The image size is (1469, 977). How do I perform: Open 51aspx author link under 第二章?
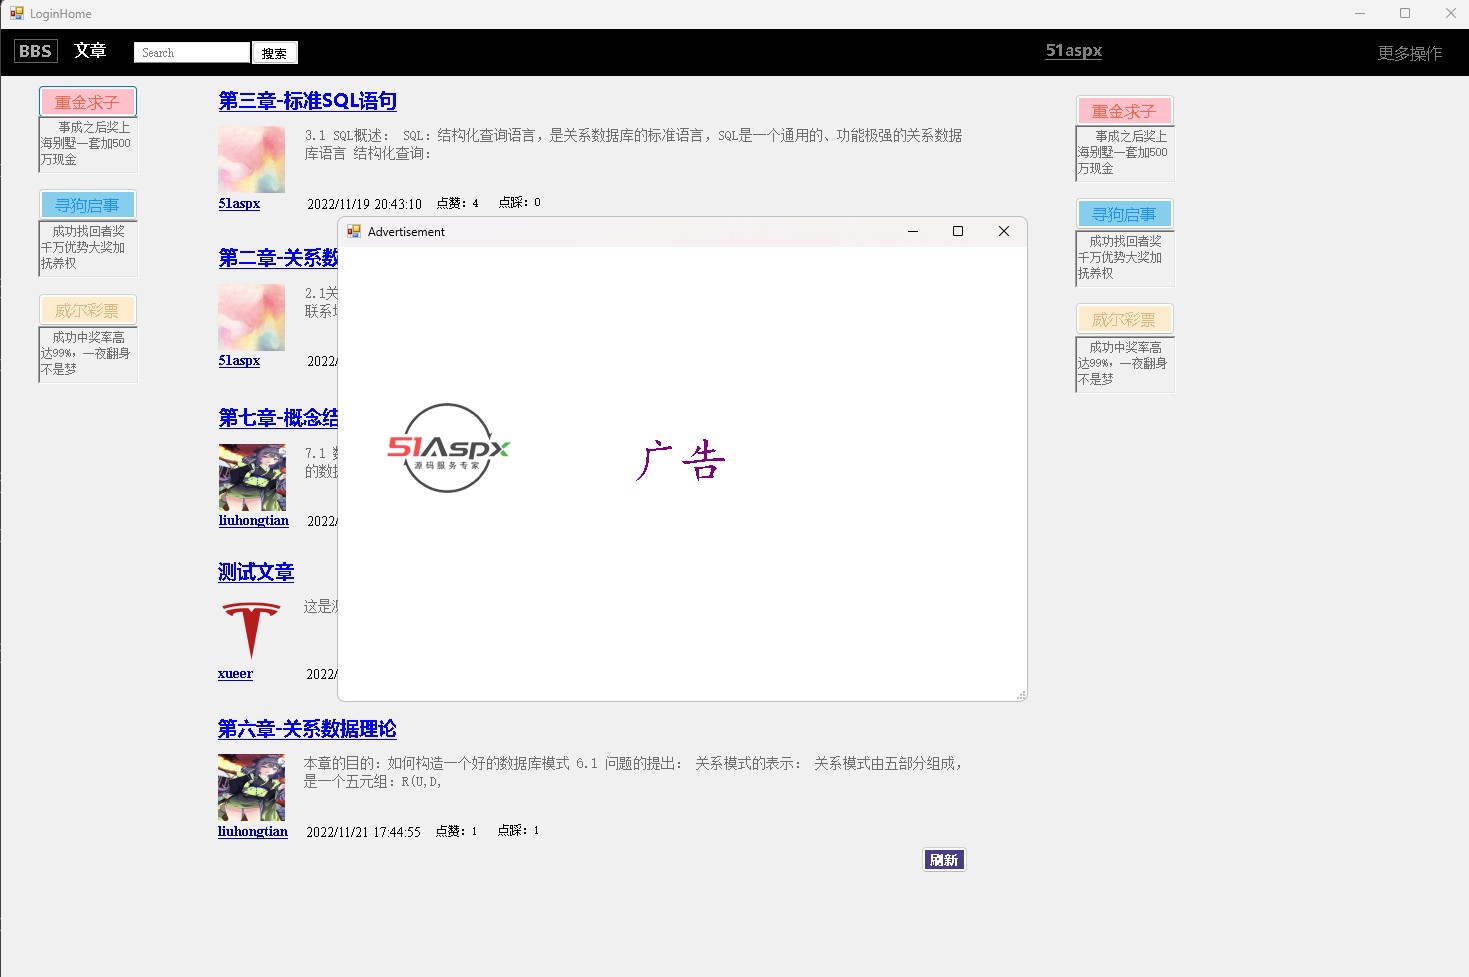click(x=239, y=360)
